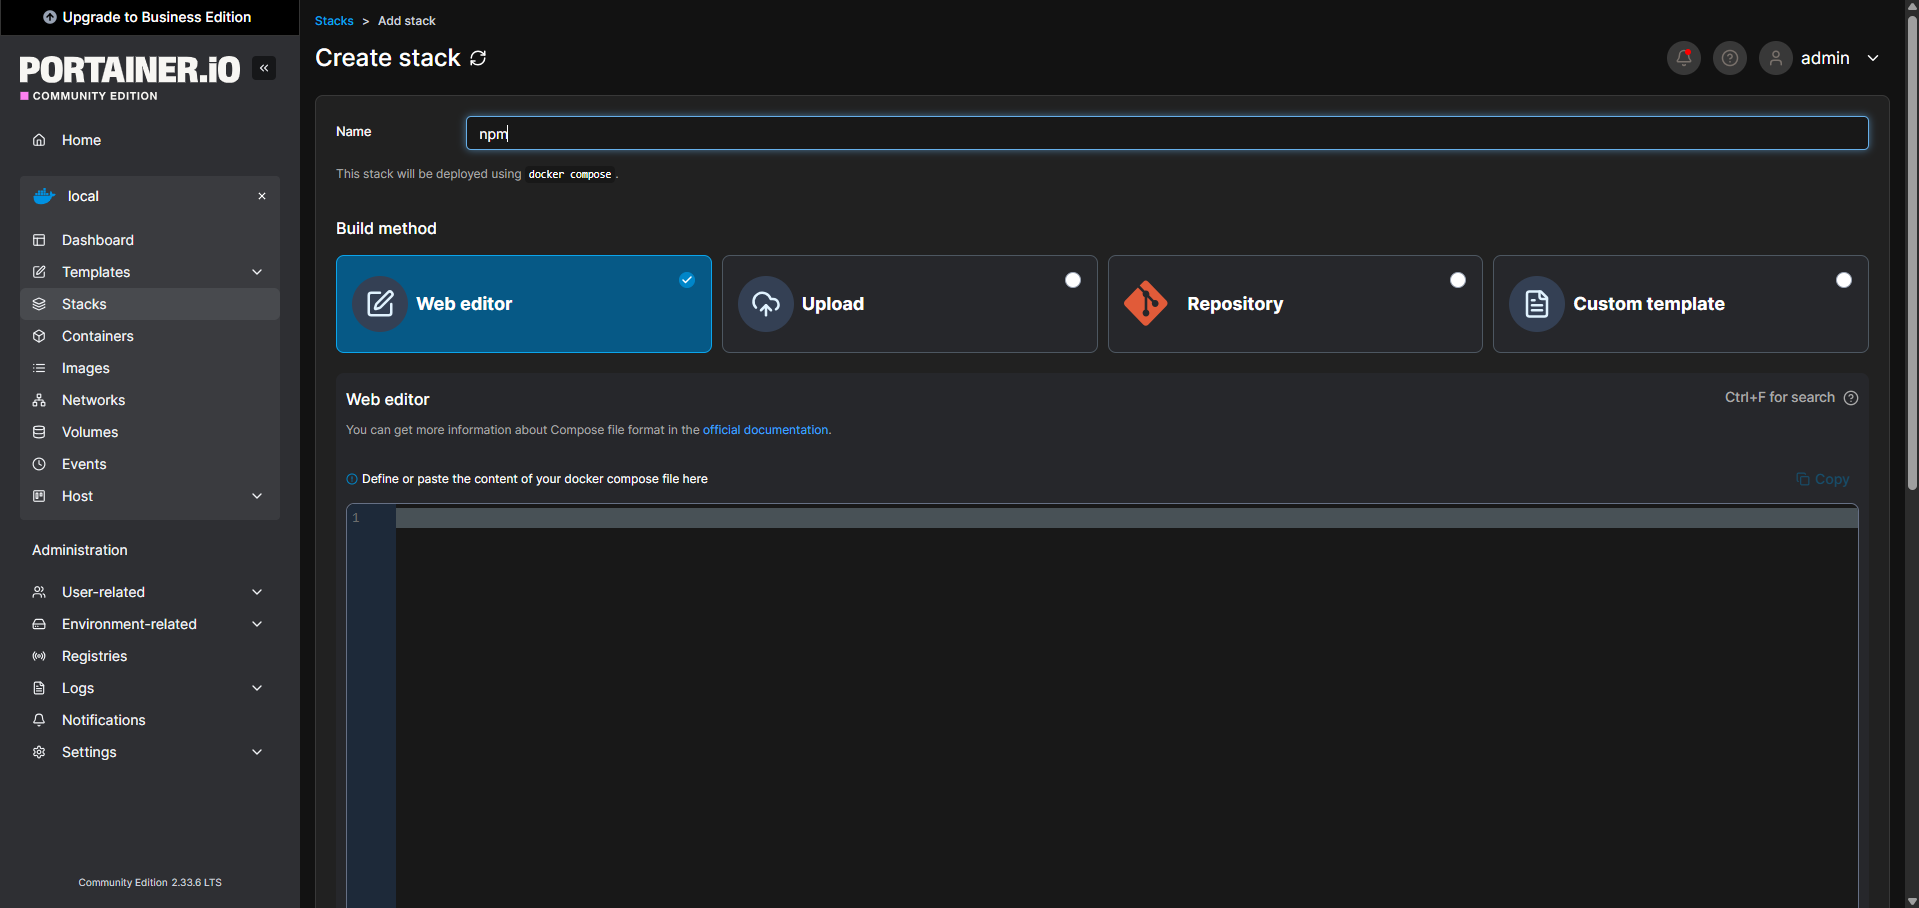Expand the Logs submenu chevron

coord(257,688)
